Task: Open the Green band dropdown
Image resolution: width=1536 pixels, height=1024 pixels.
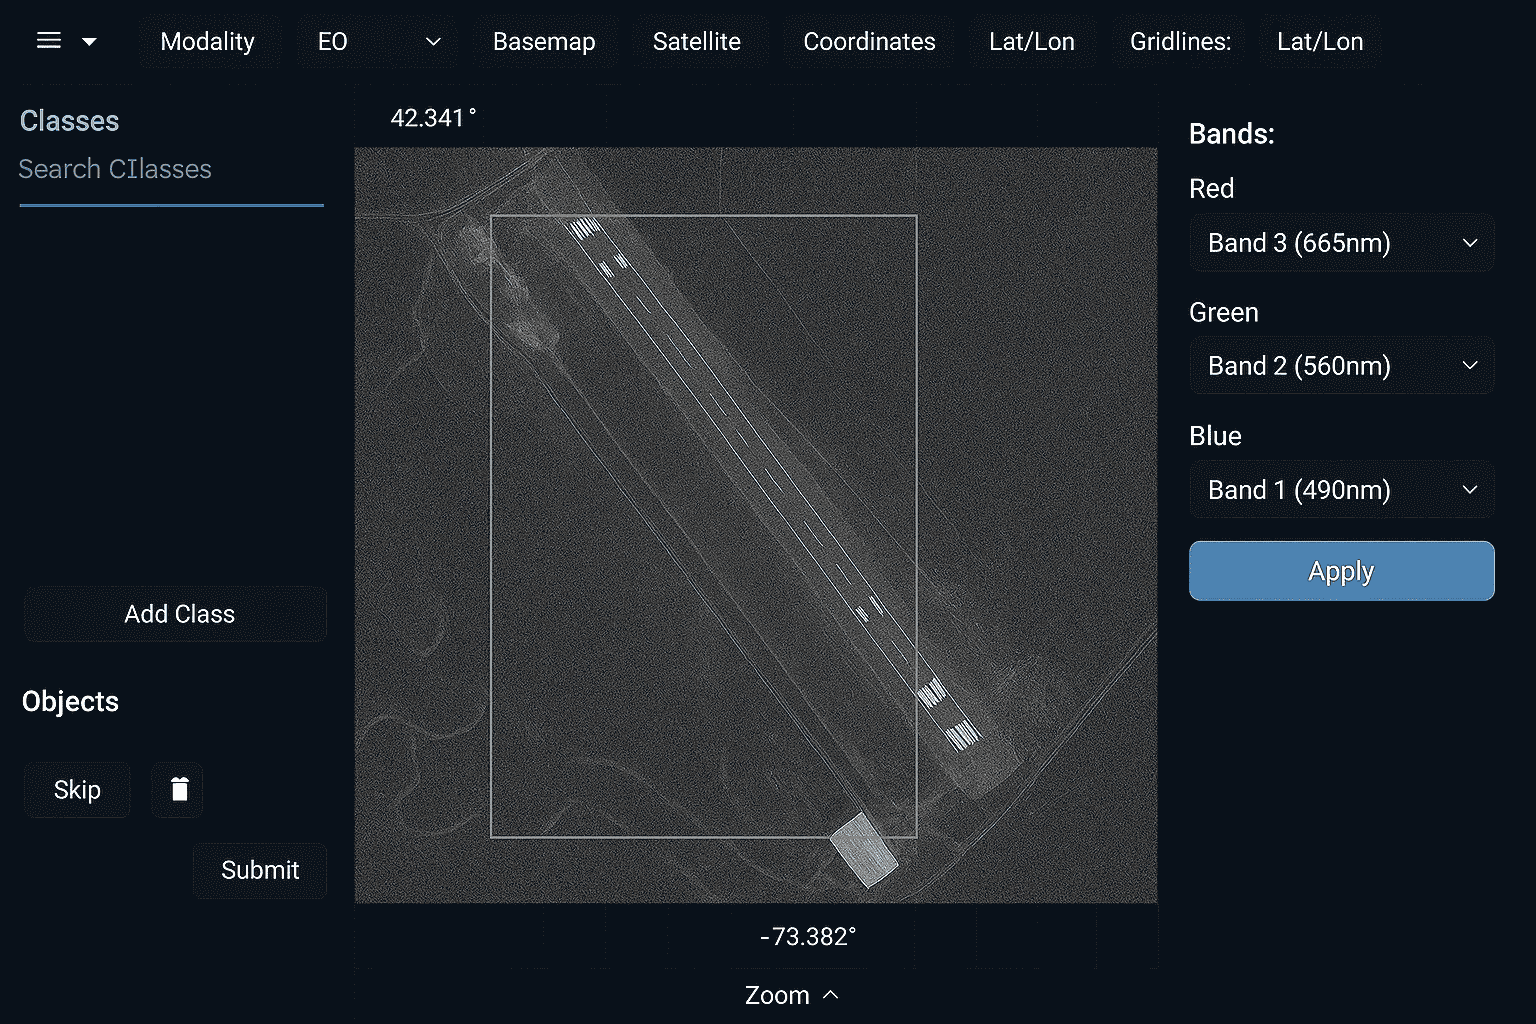Action: [1341, 366]
